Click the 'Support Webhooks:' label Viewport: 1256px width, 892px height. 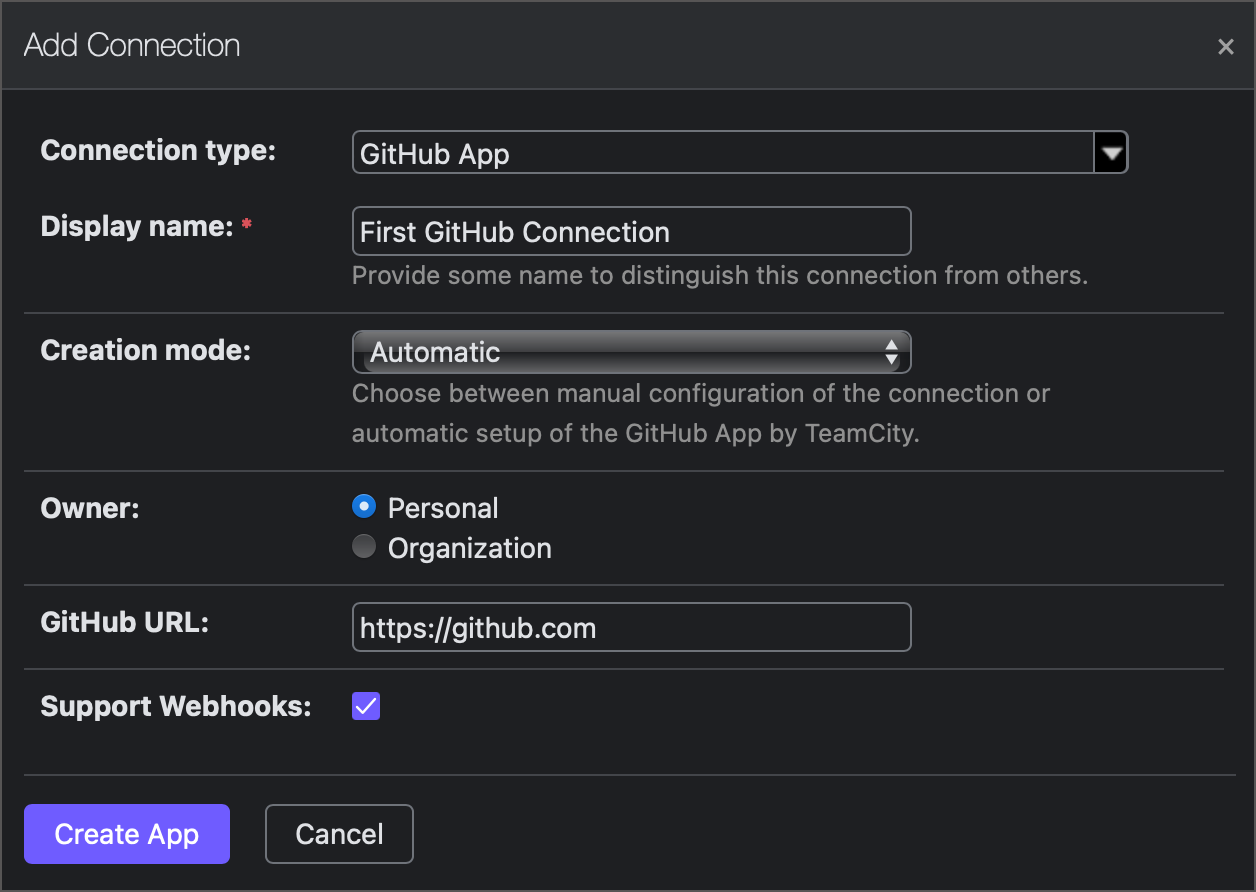(176, 707)
